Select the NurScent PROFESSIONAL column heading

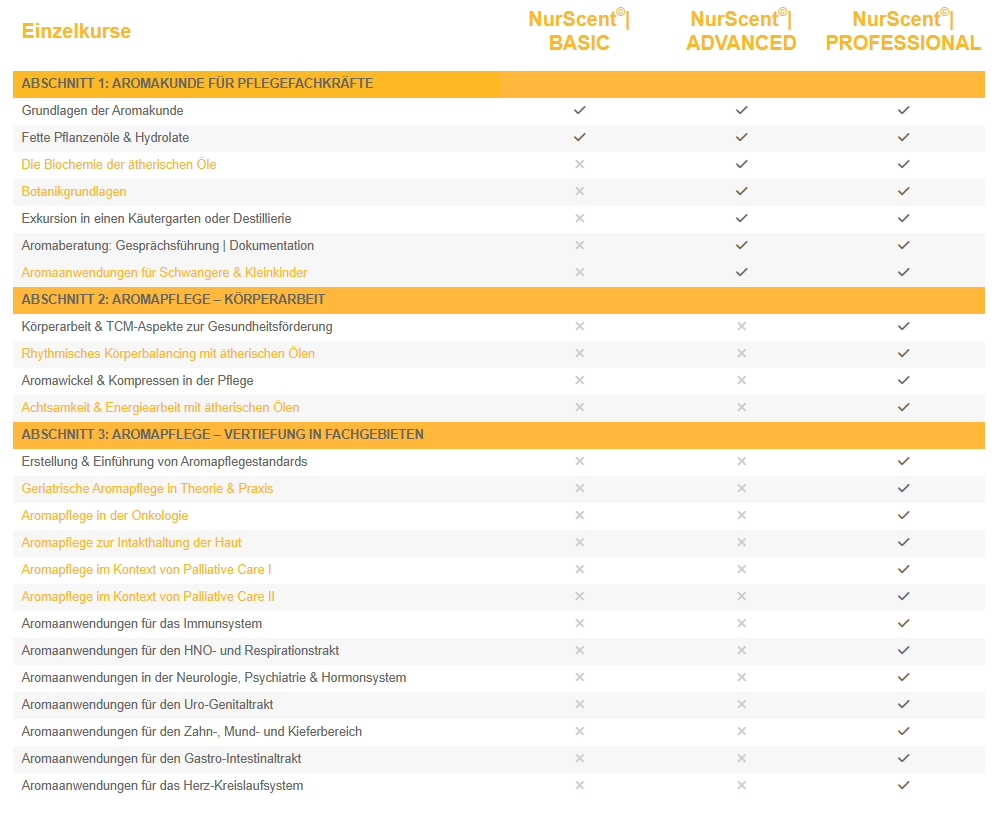coord(903,30)
